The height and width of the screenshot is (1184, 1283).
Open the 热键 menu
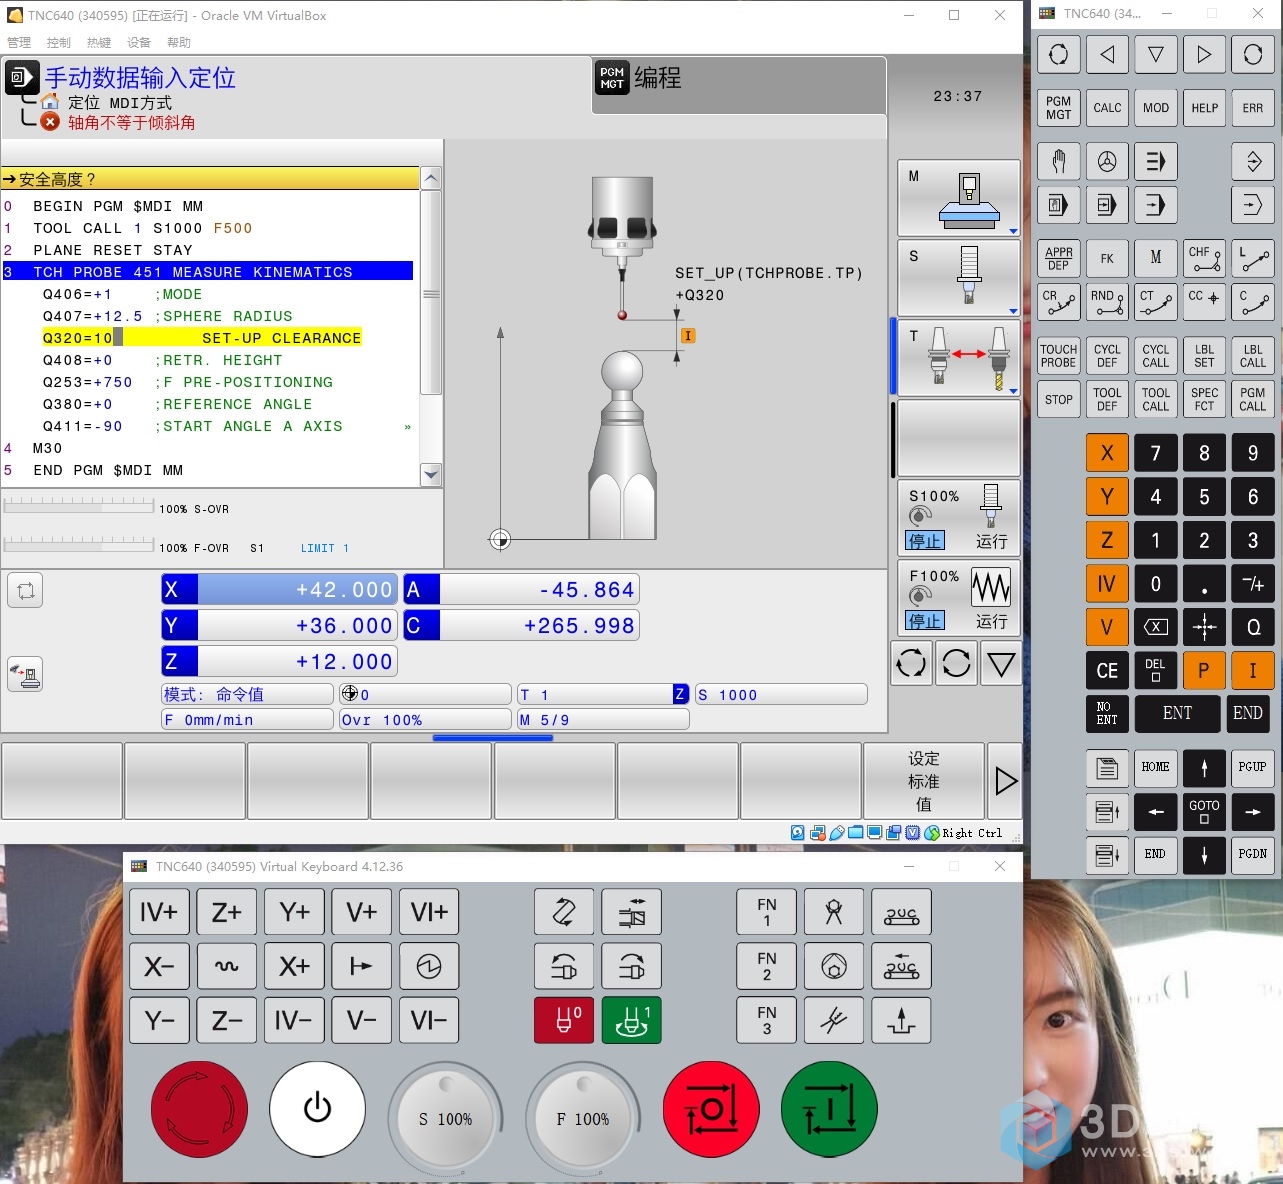click(99, 43)
